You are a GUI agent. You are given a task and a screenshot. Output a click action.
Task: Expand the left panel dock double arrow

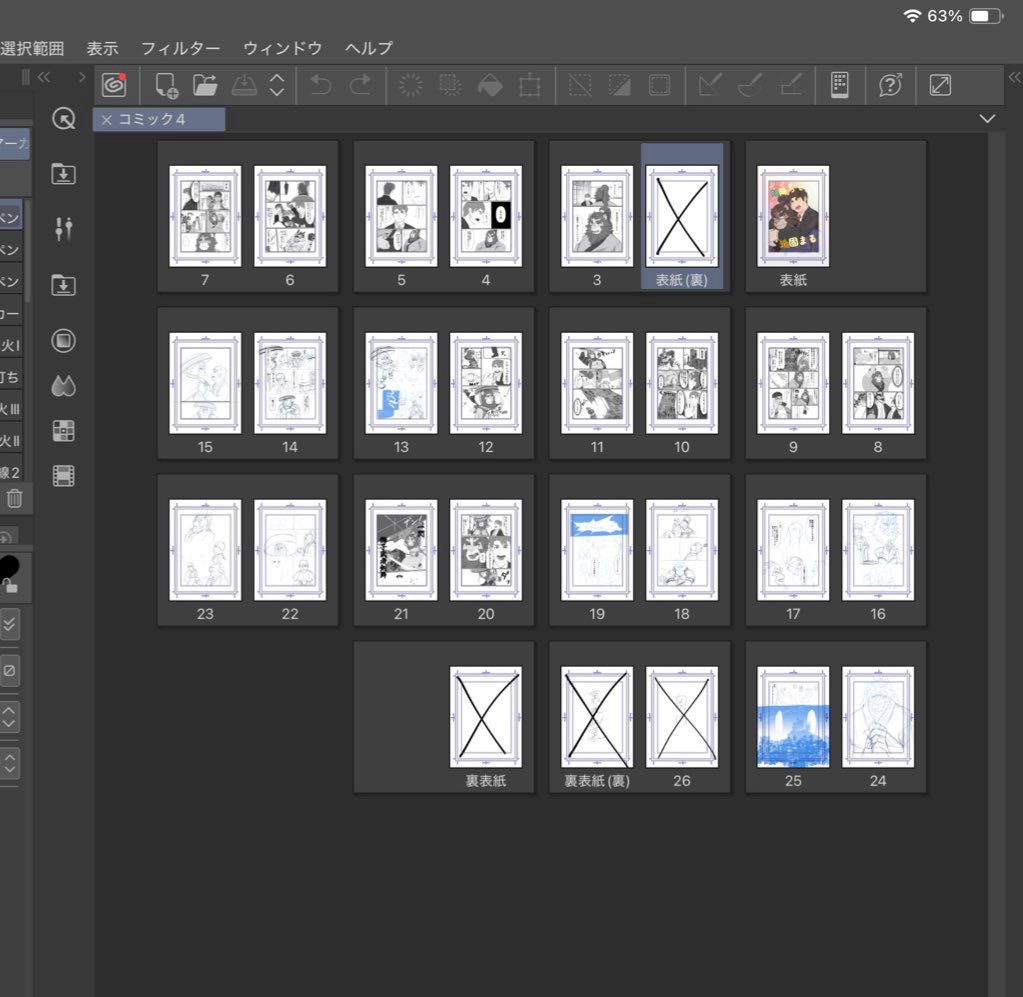(x=43, y=77)
